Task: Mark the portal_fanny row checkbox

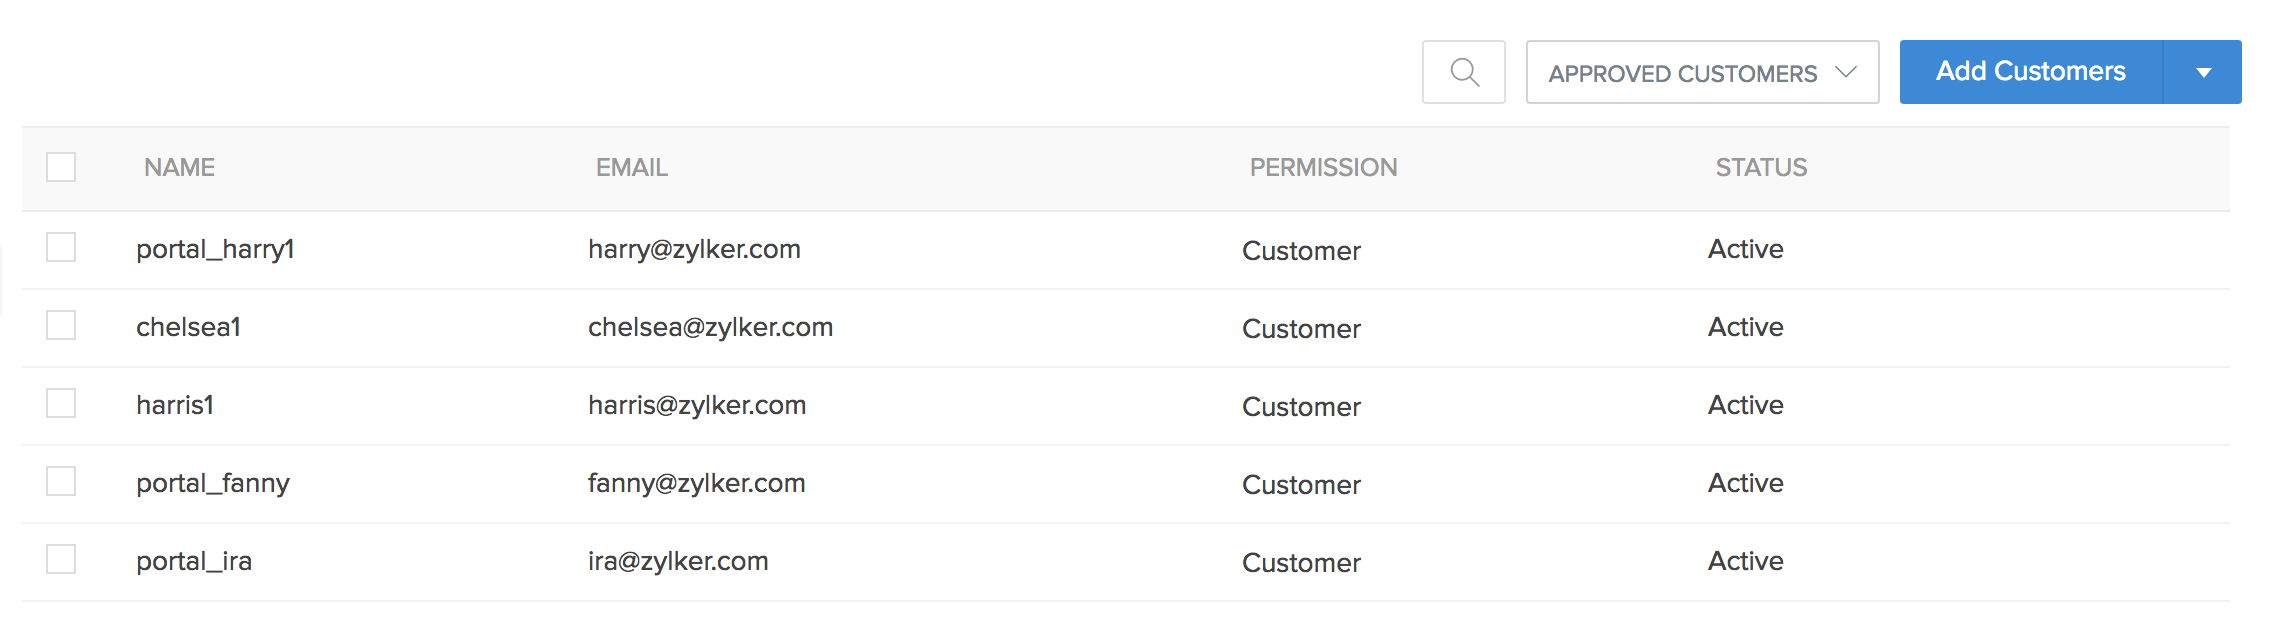Action: (x=61, y=481)
